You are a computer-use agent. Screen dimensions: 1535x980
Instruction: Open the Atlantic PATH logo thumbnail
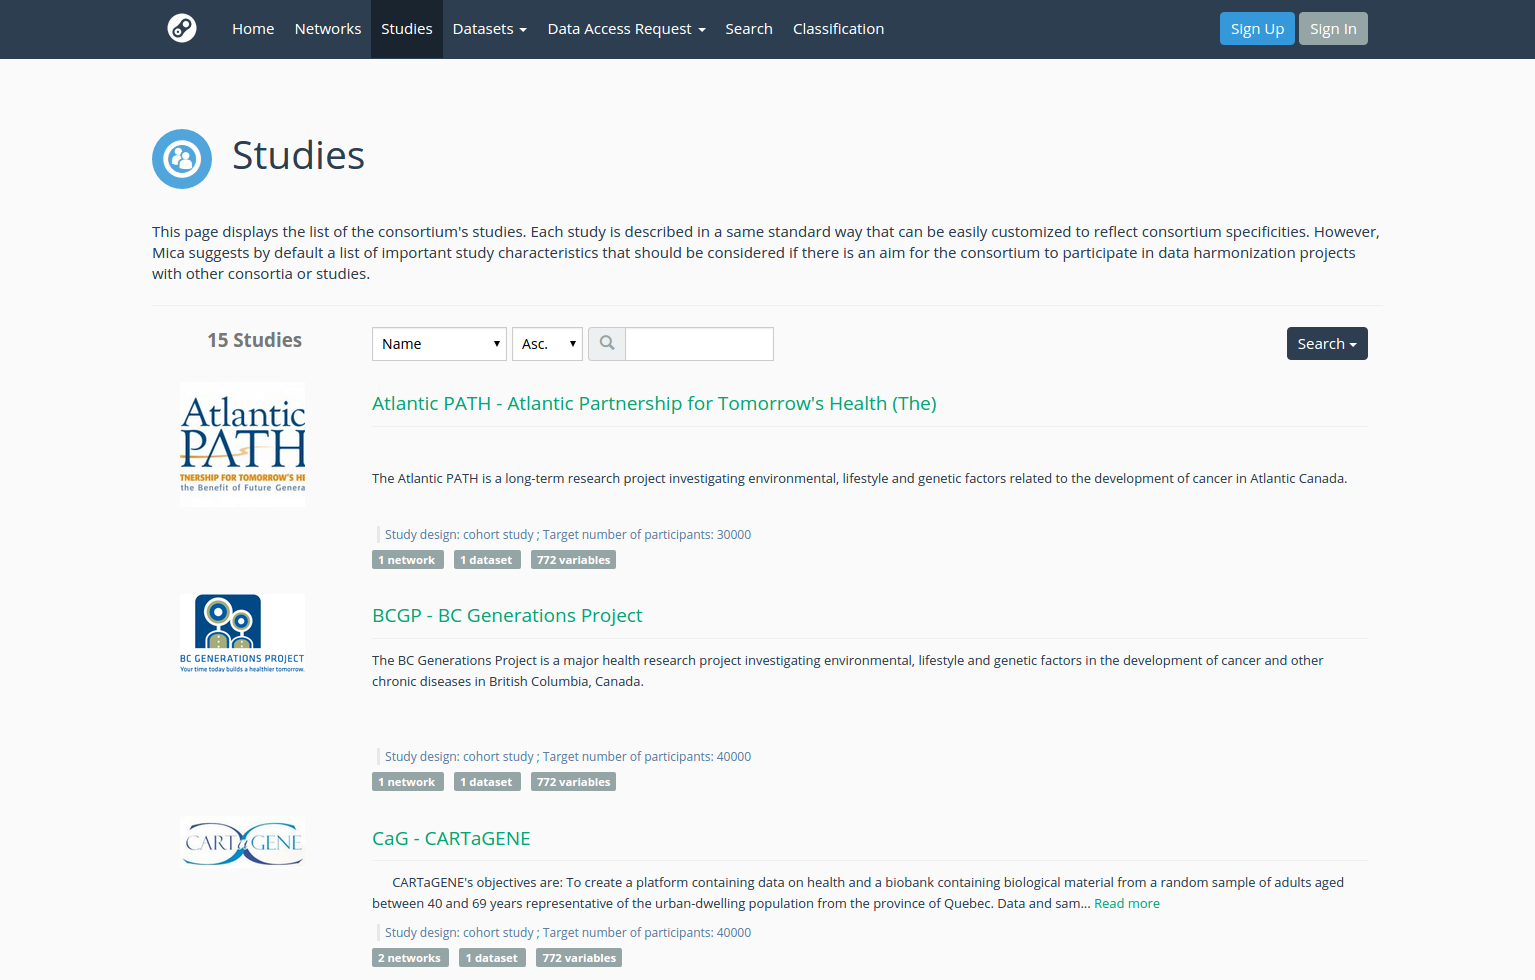tap(243, 444)
